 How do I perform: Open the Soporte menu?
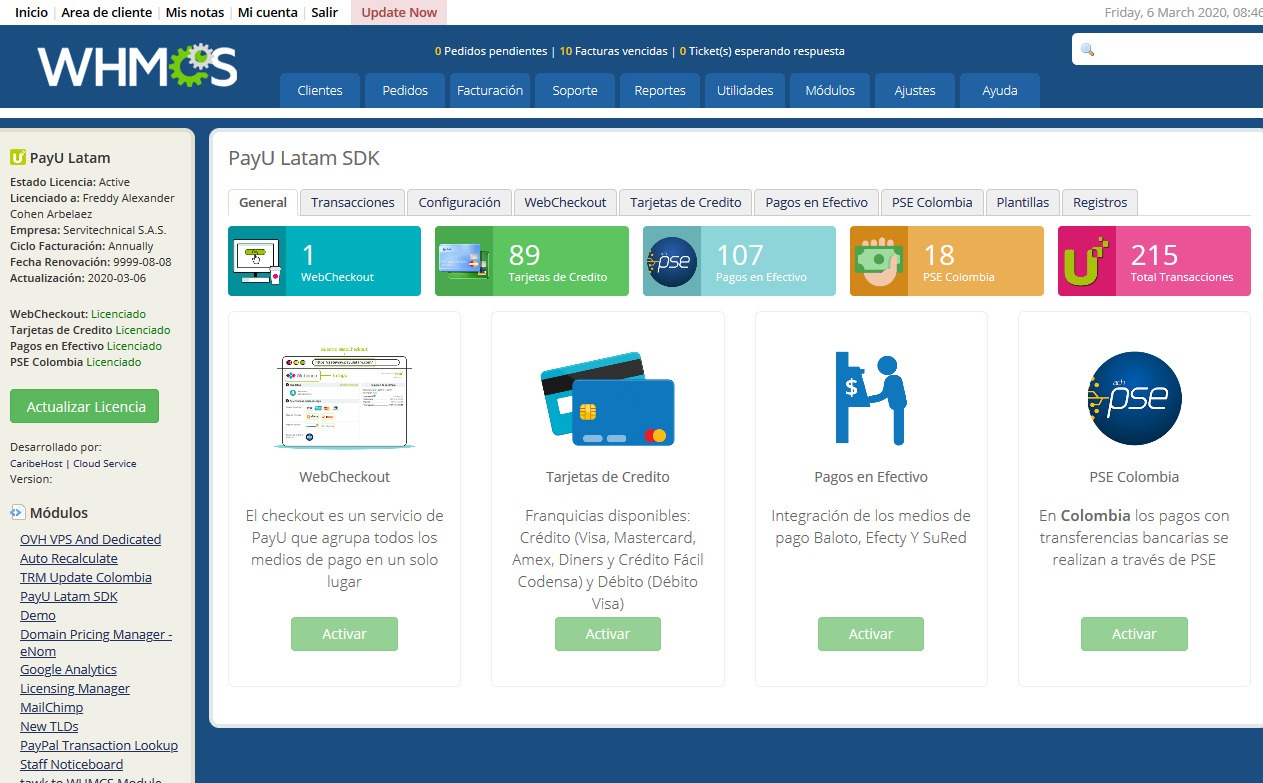click(x=575, y=90)
